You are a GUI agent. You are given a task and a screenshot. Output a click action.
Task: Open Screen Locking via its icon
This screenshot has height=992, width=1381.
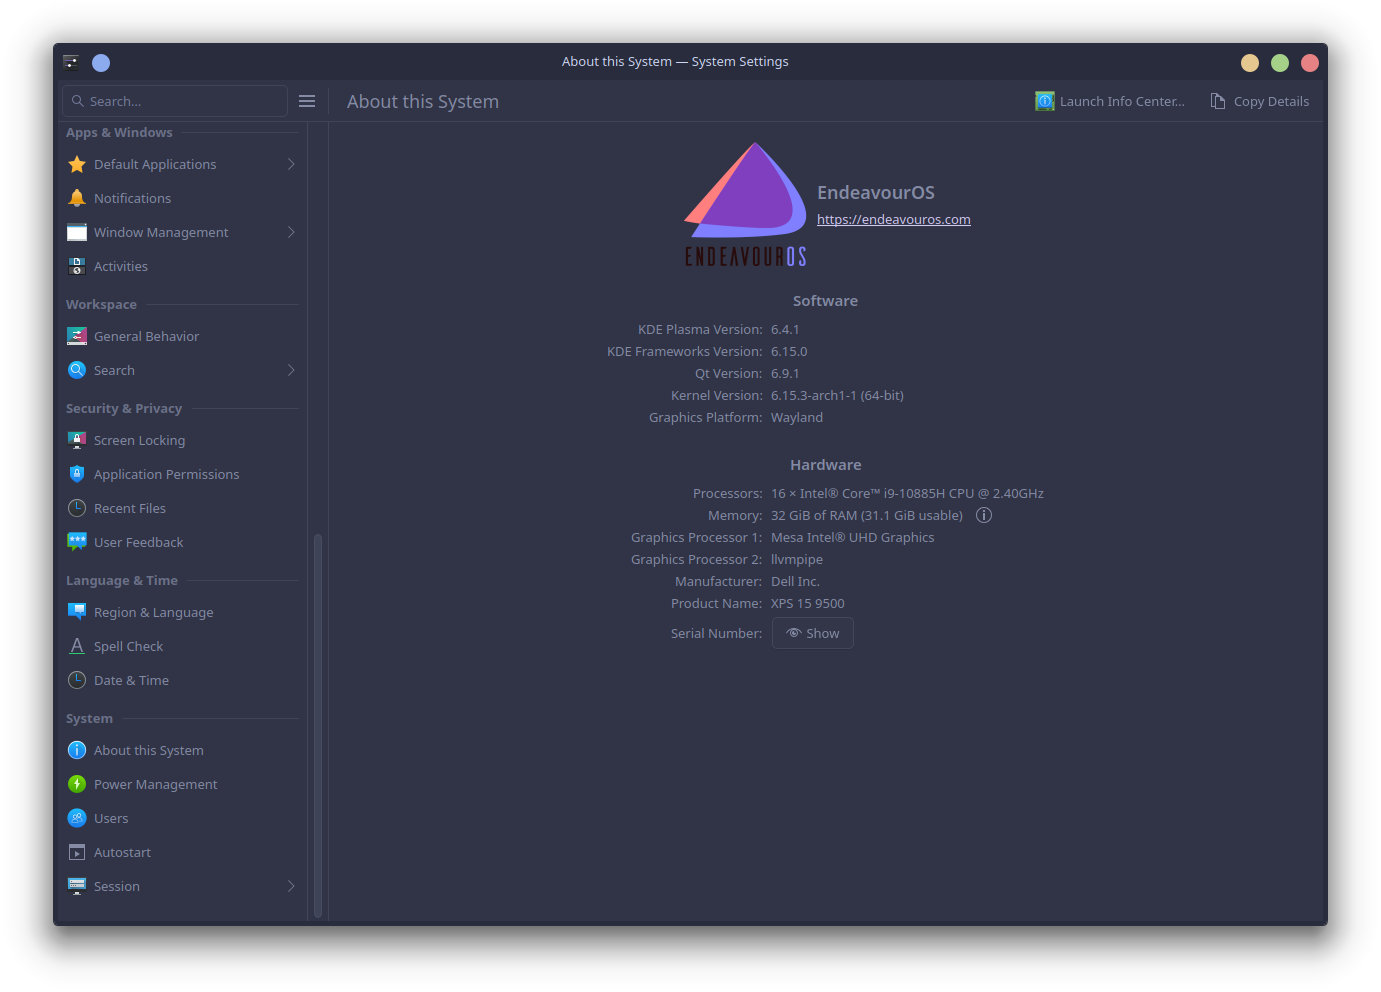pos(77,440)
